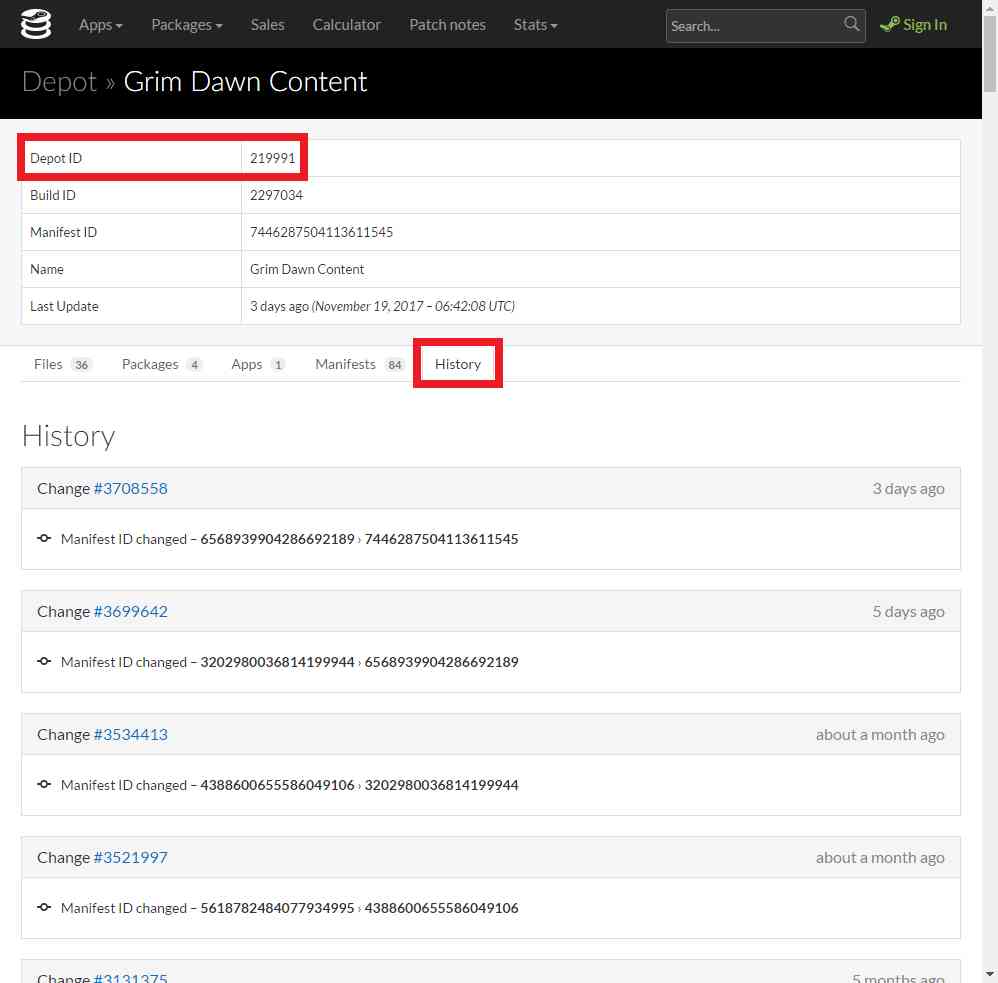Click commit icon in Change #3699642 row
Screen dimensions: 998x983
pyautogui.click(x=44, y=662)
